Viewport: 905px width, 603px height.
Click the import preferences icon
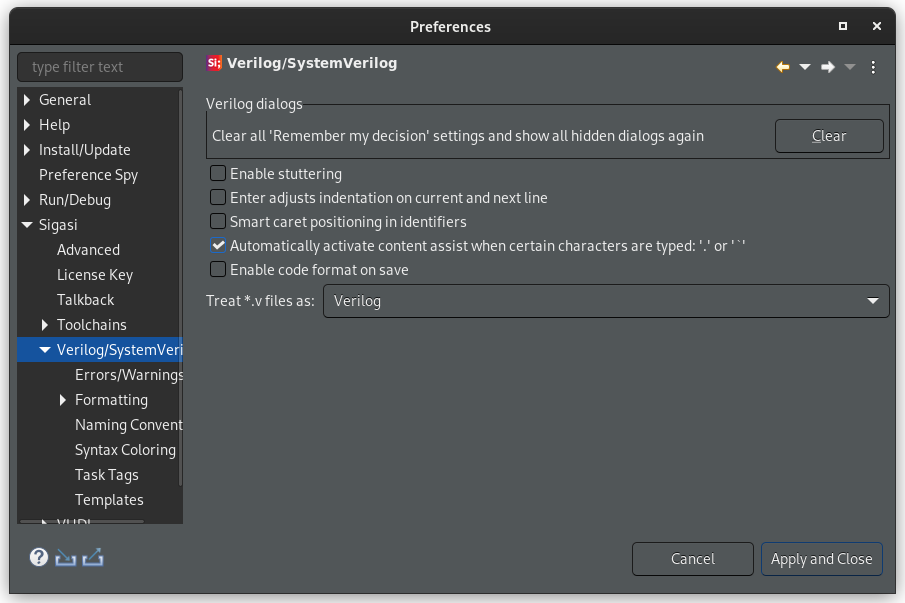click(x=66, y=557)
